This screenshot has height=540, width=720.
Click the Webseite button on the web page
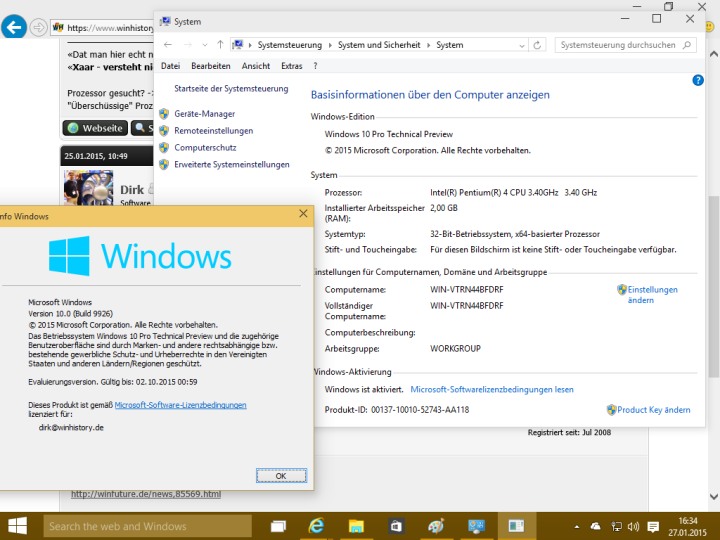coord(96,128)
